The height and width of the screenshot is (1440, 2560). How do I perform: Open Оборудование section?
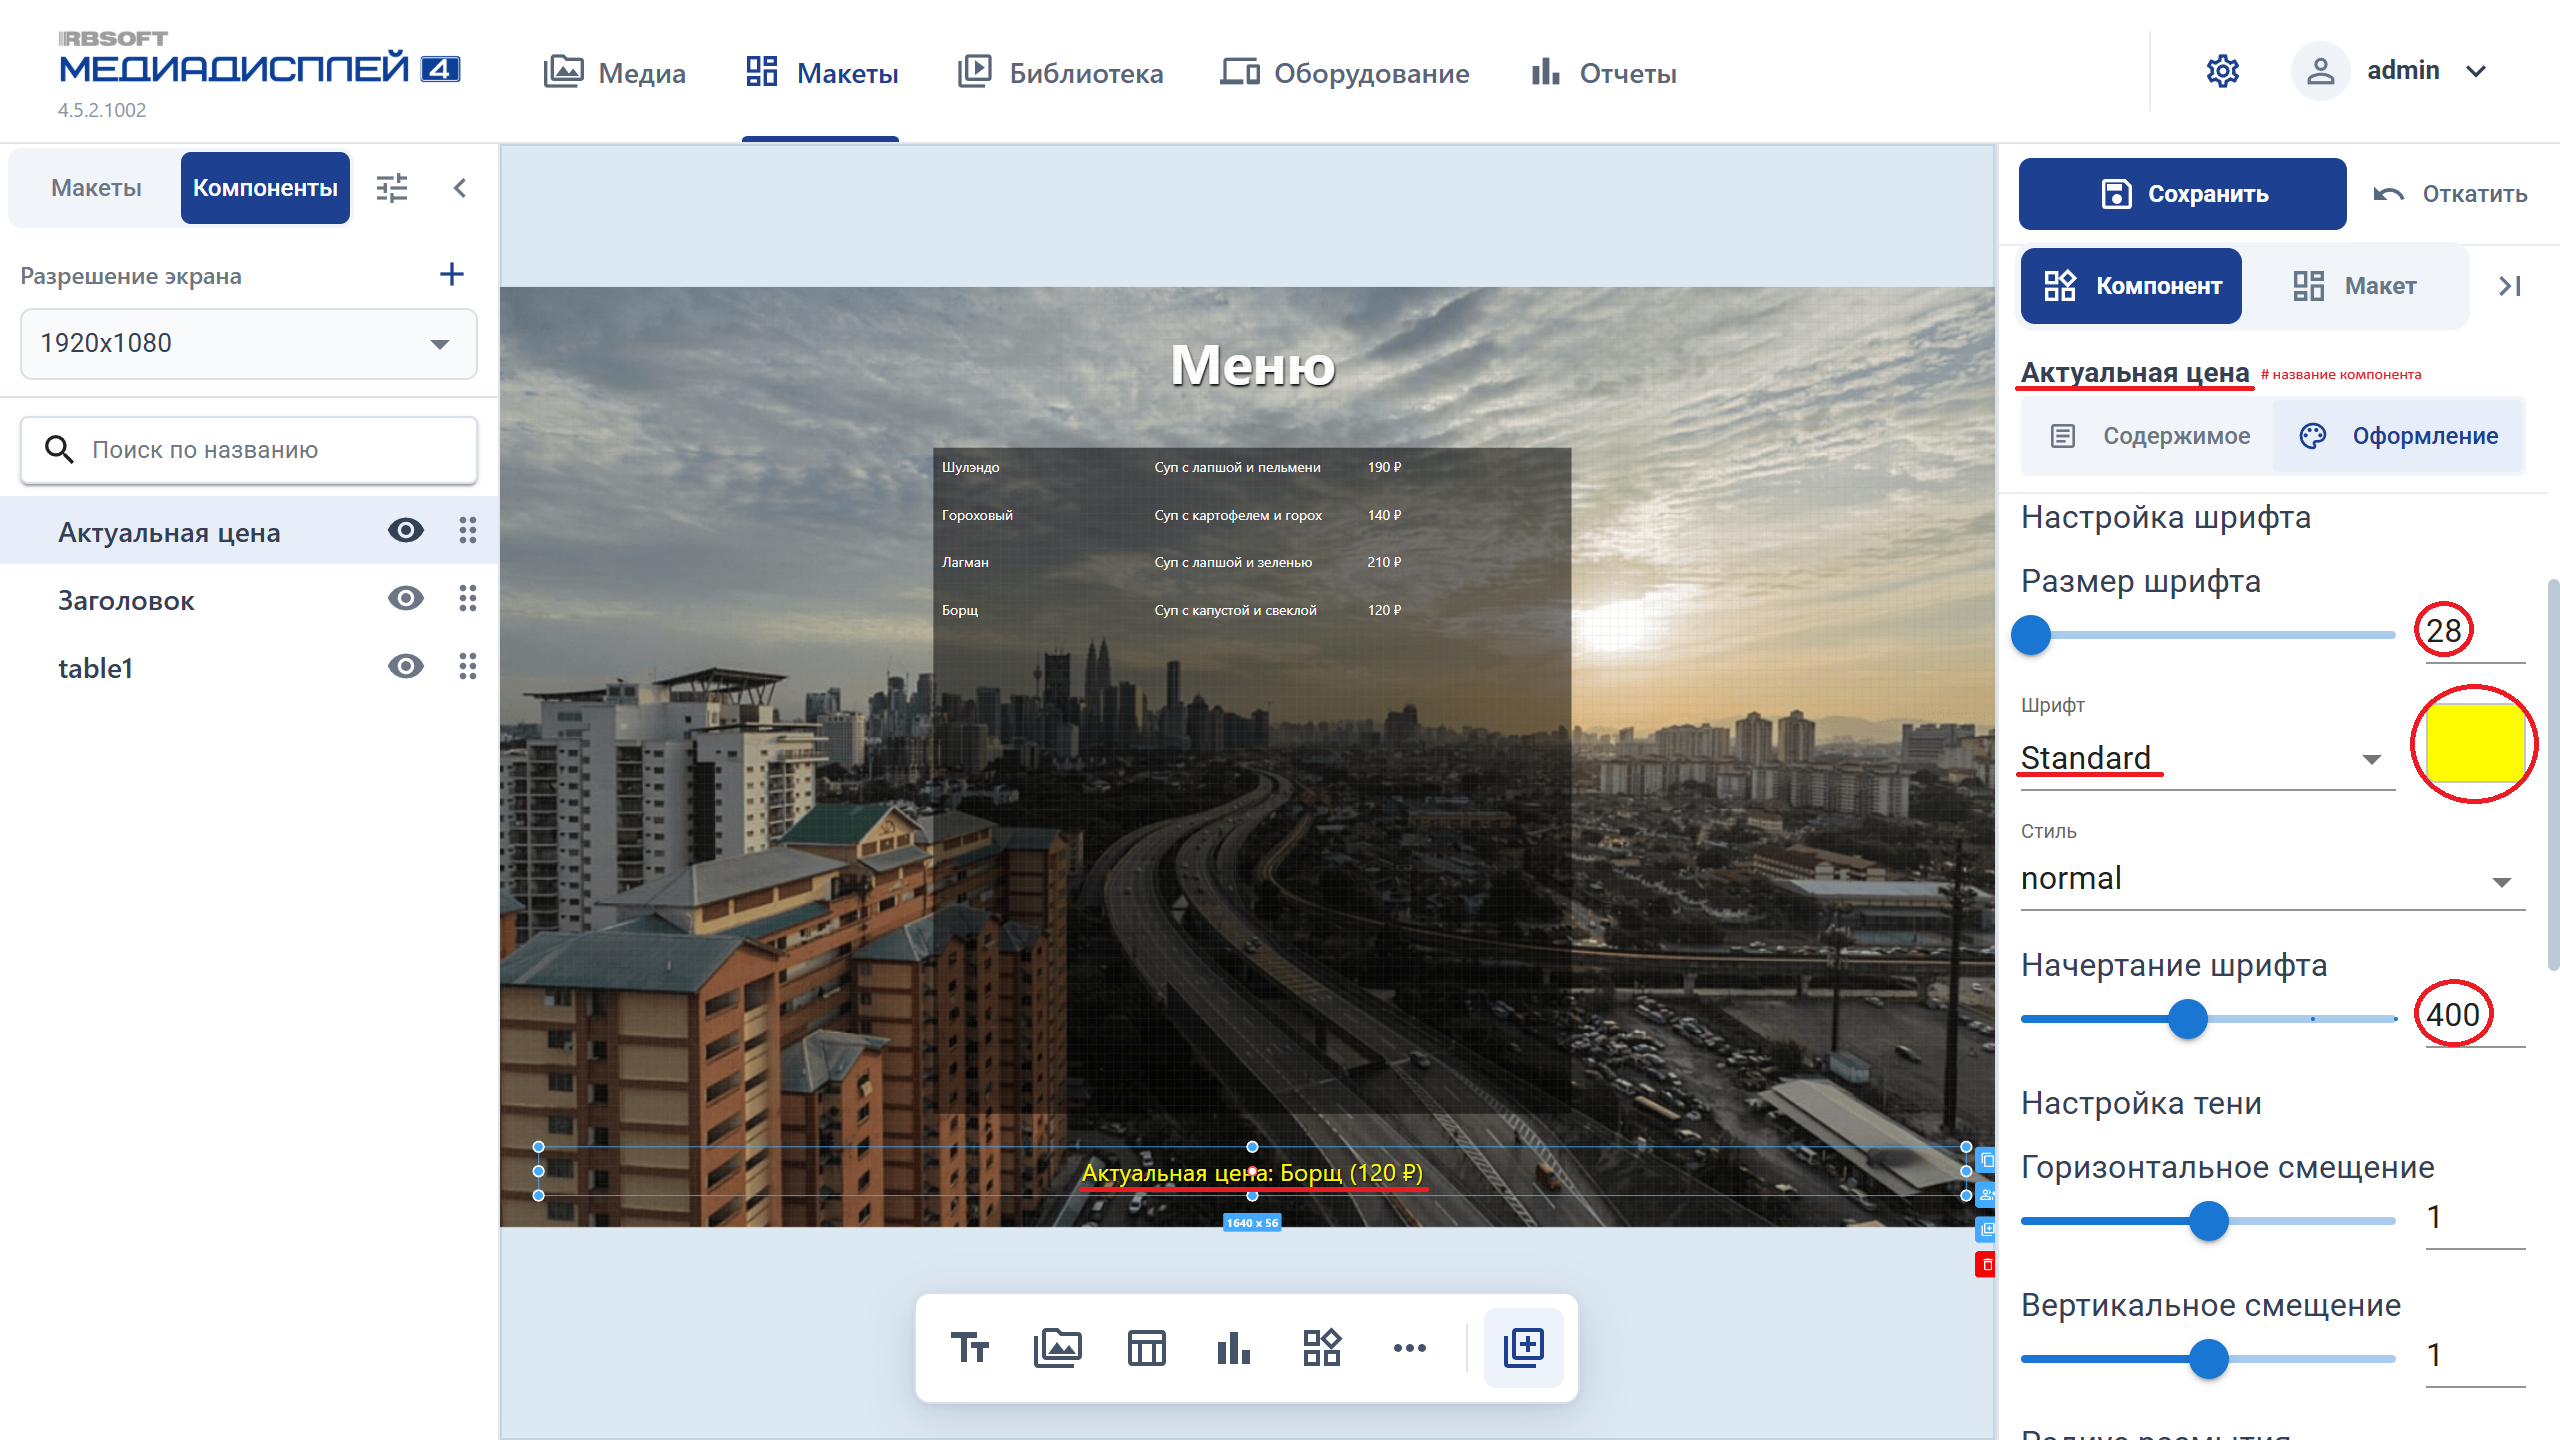point(1345,72)
